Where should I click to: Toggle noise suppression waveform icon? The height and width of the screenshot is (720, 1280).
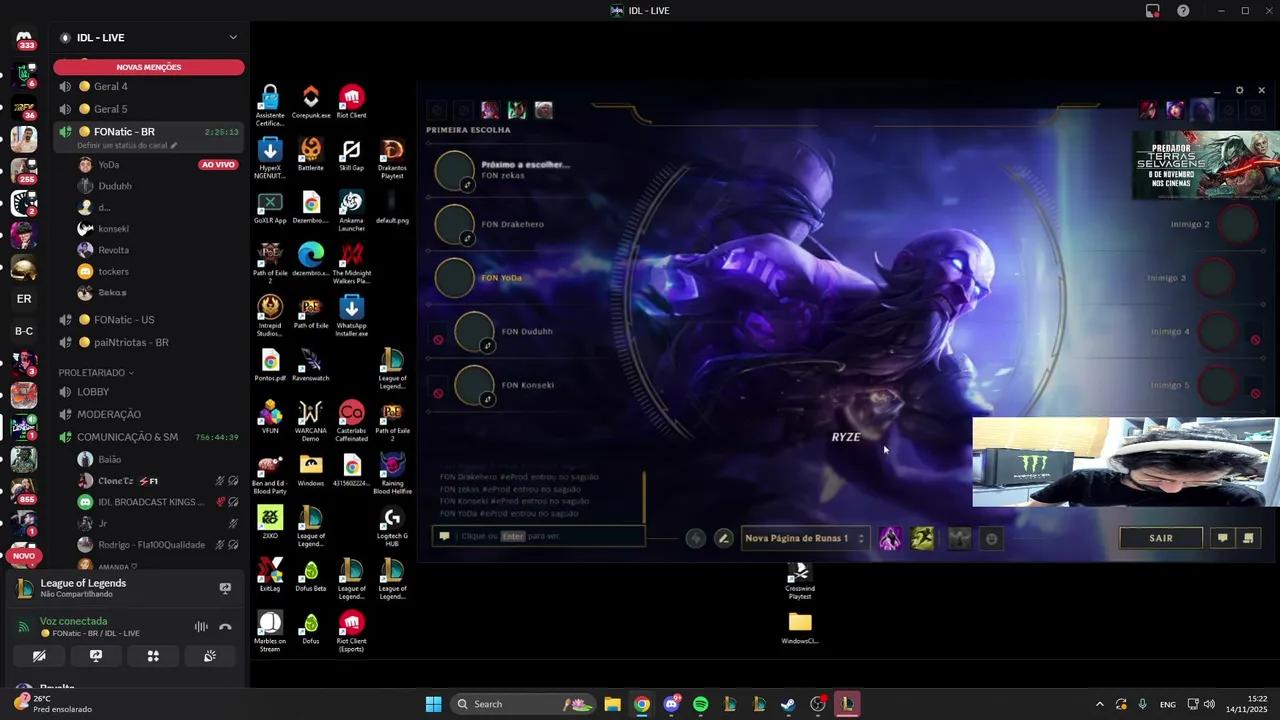pos(201,627)
